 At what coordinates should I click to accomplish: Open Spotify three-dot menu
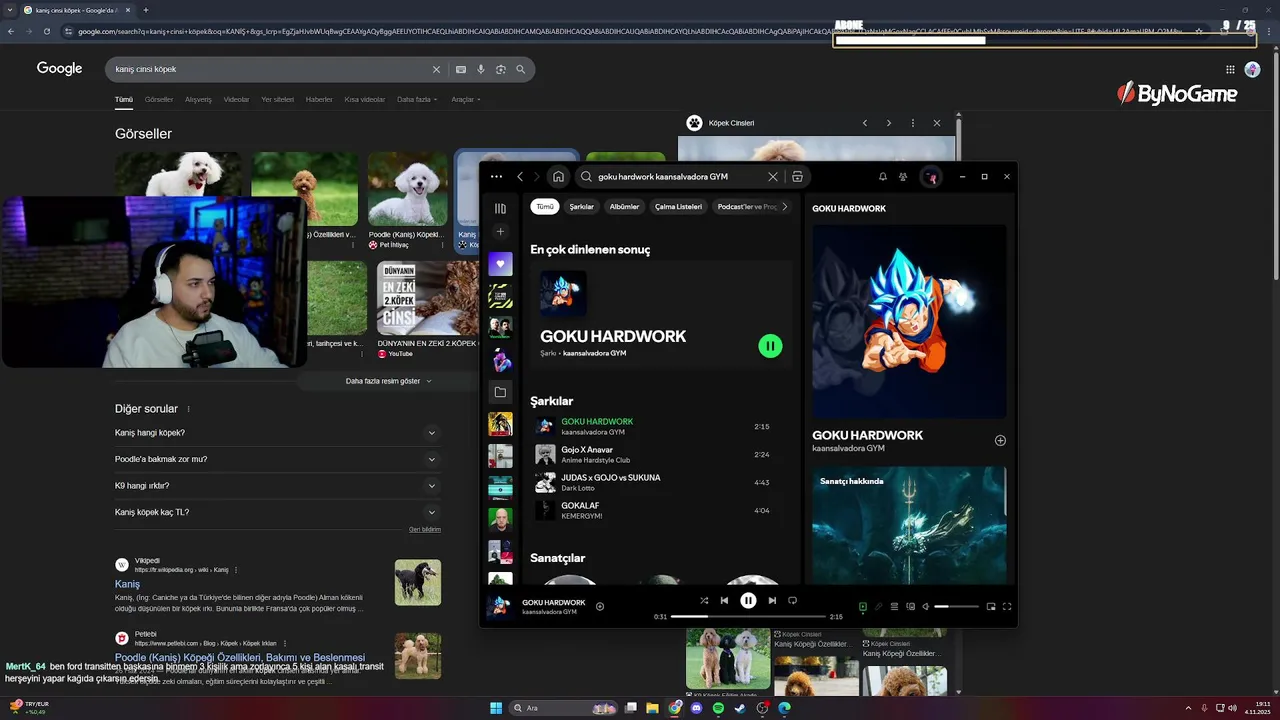(496, 177)
